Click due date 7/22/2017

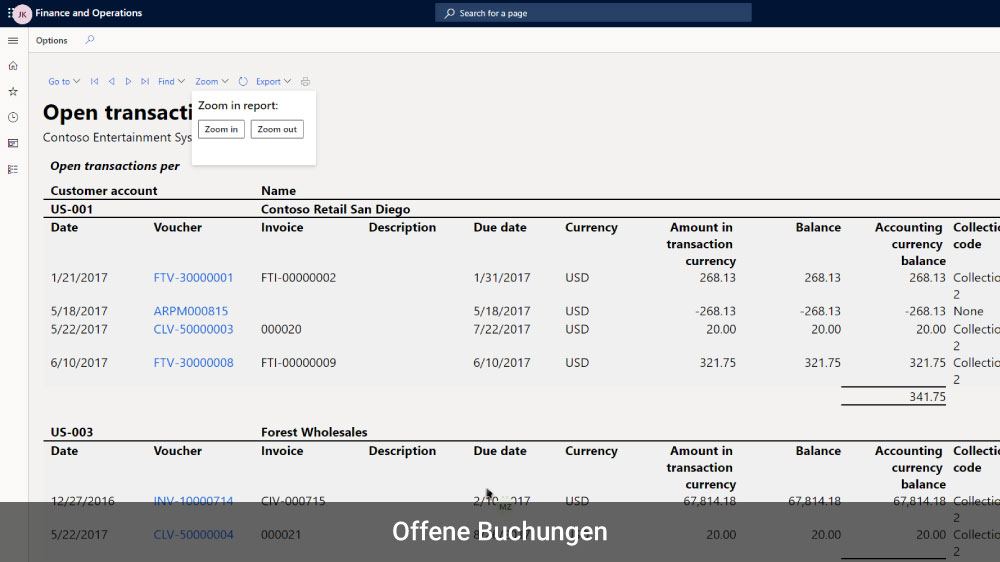pos(502,329)
